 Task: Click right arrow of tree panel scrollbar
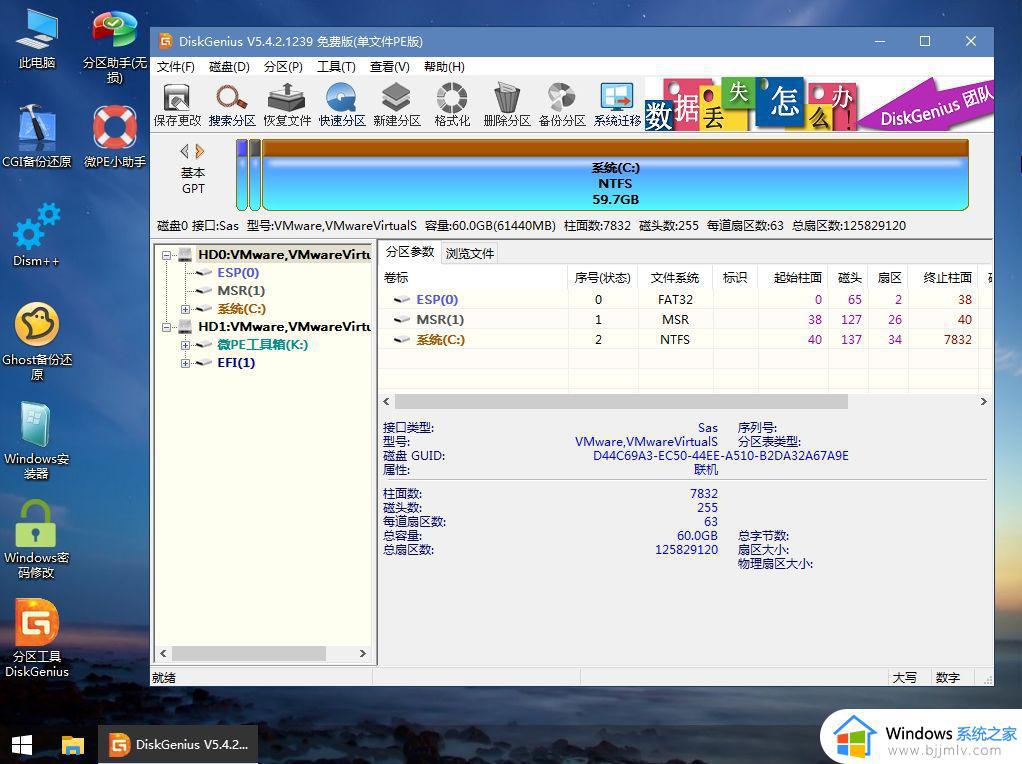click(363, 653)
